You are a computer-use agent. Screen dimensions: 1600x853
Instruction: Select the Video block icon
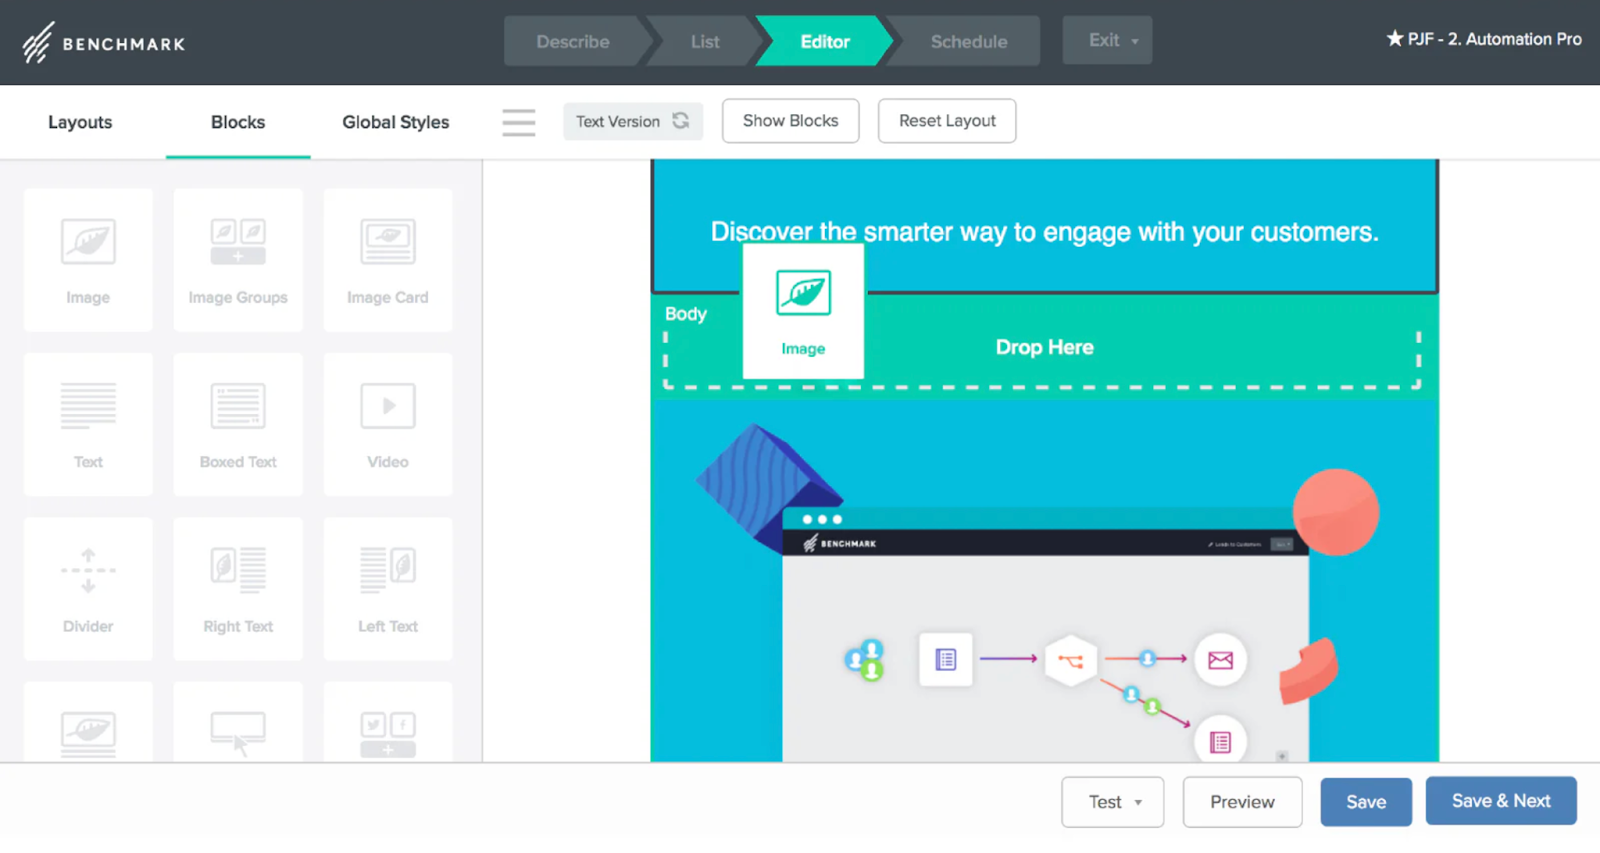[x=388, y=423]
